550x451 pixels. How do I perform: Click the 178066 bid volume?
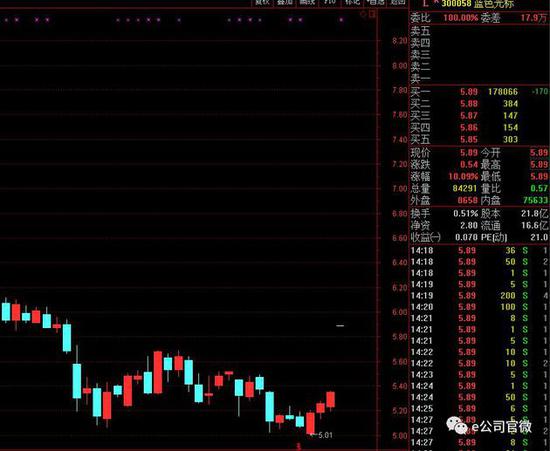503,92
